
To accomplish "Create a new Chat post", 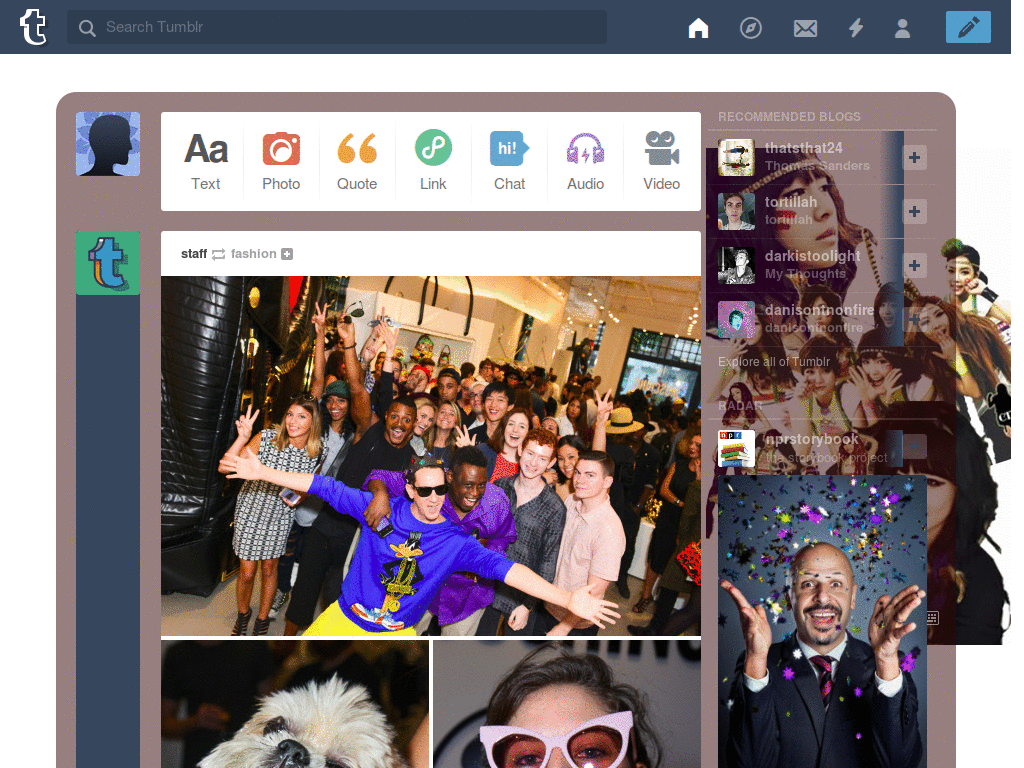I will point(509,161).
